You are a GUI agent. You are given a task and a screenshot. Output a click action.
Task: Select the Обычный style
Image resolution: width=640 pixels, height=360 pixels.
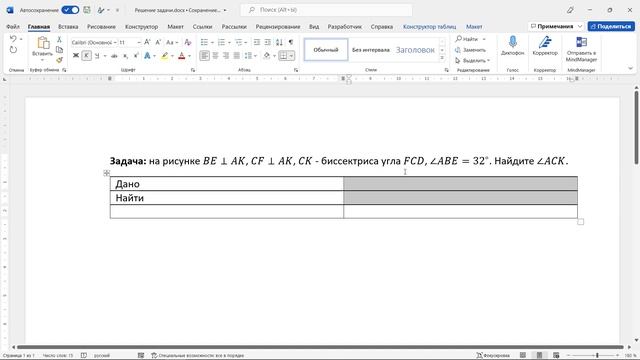326,50
